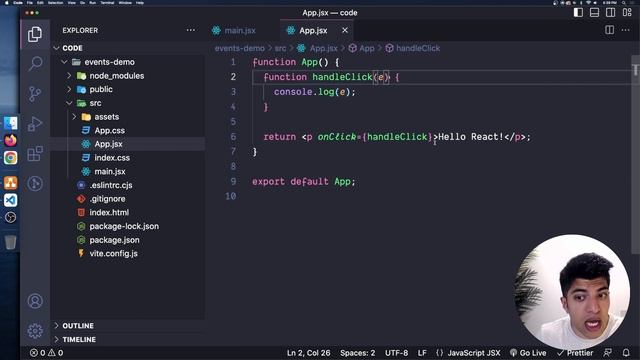Viewport: 640px width, 360px height.
Task: Click the LF end-of-line status item
Action: 422,353
